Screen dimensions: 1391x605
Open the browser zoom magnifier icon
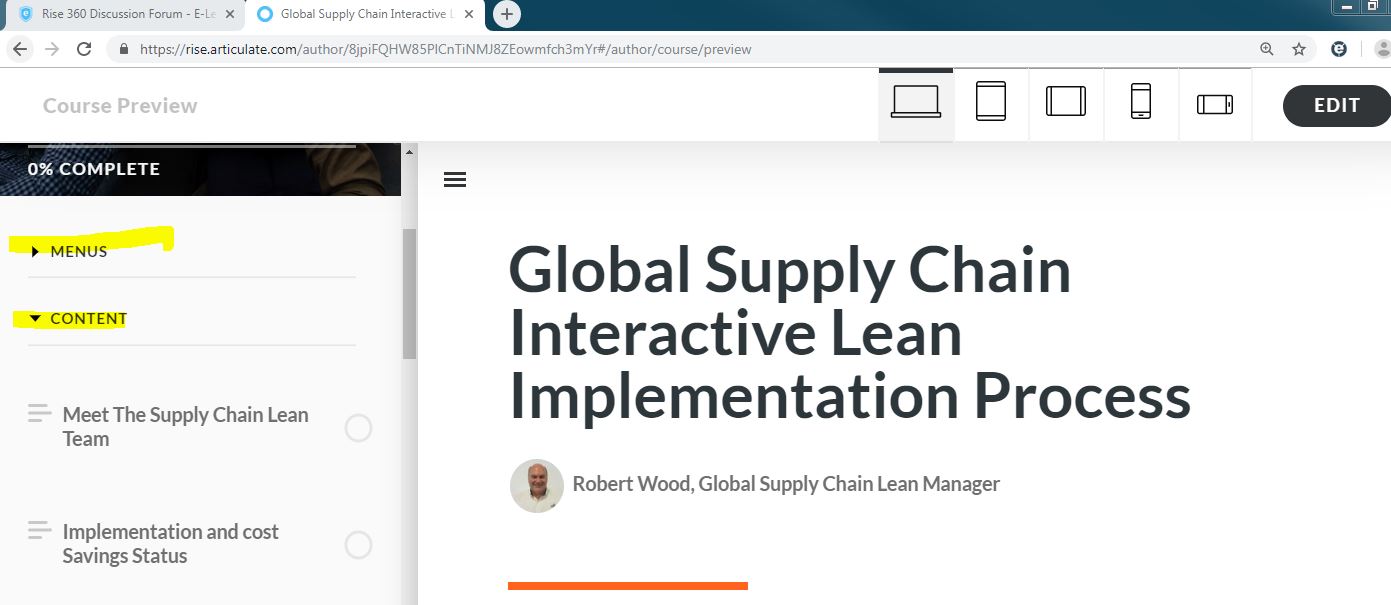[x=1267, y=49]
